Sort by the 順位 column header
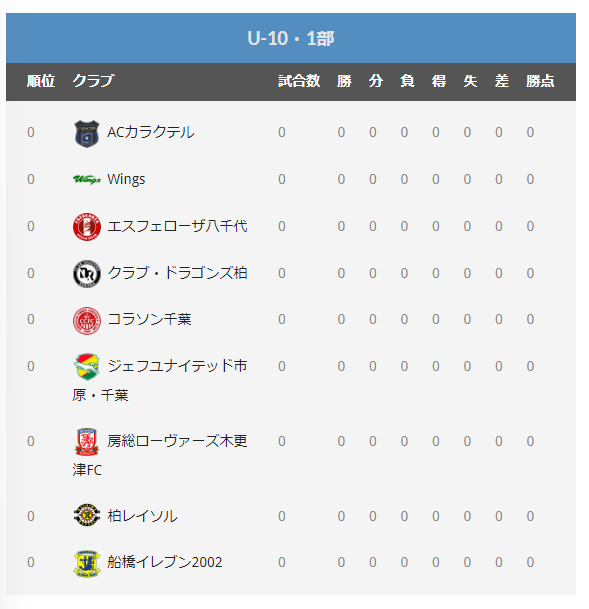589x609 pixels. [41, 81]
